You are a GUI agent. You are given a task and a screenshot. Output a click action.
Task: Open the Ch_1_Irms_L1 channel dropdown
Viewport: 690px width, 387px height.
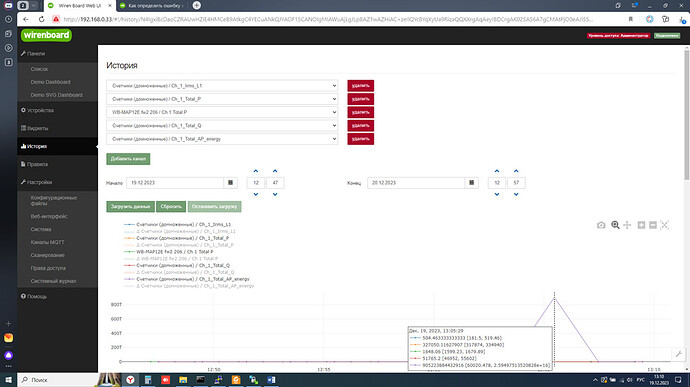coord(222,86)
